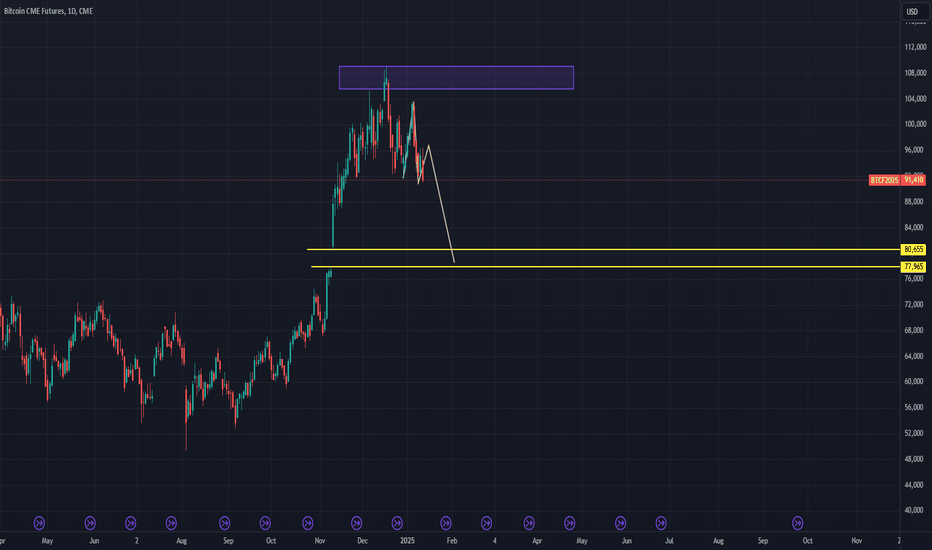This screenshot has width=932, height=550.
Task: Click the 84,000 price axis value
Action: (914, 227)
